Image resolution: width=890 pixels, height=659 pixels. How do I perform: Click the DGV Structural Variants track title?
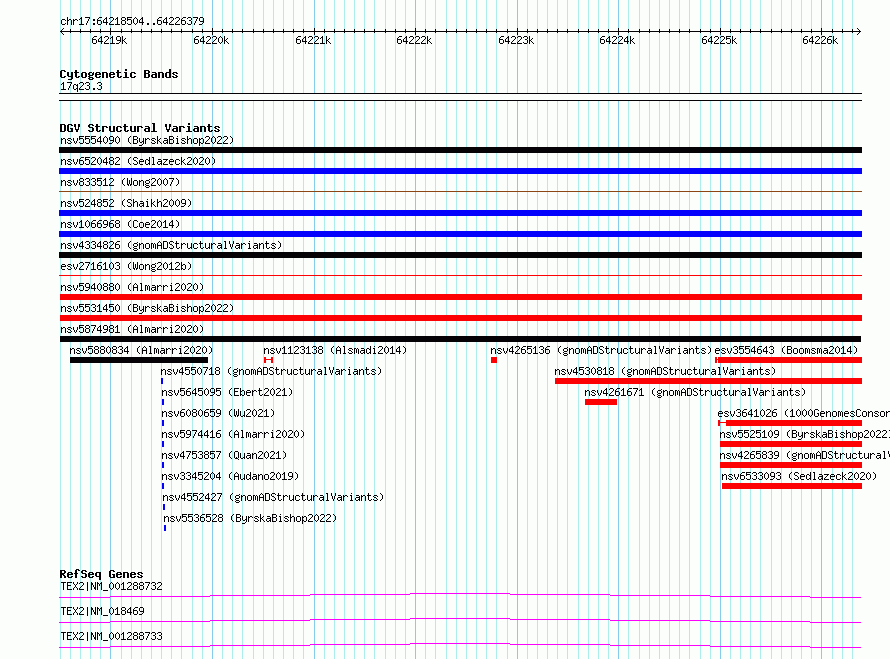tap(140, 128)
